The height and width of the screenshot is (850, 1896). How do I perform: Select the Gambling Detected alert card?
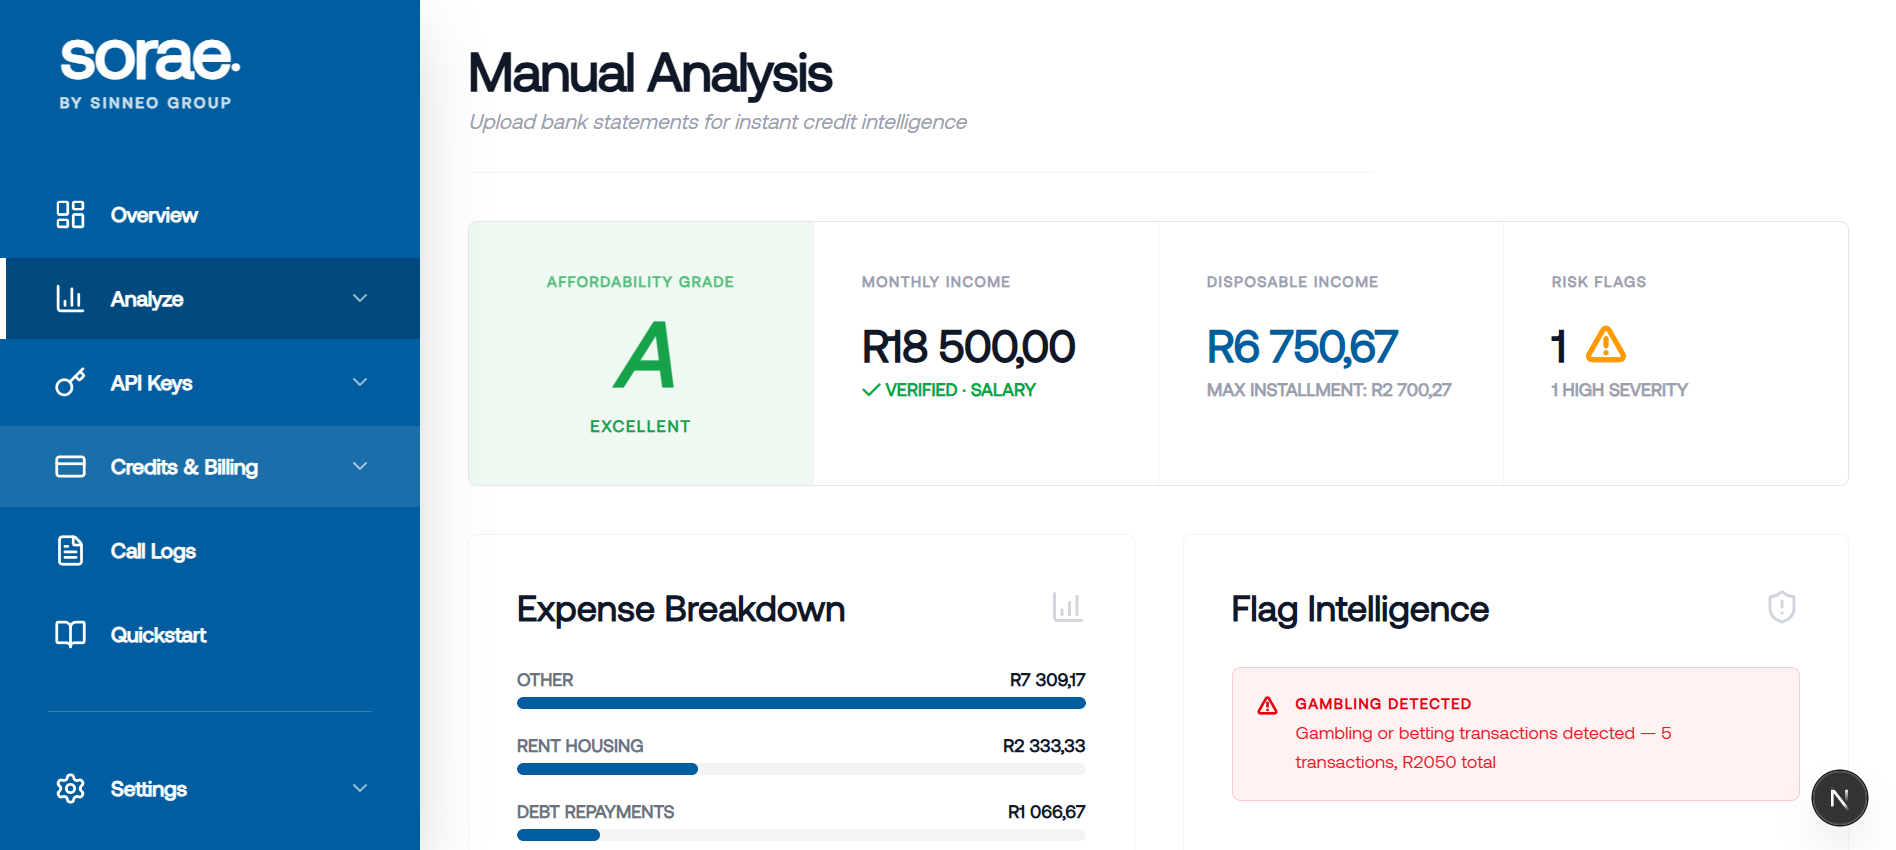pos(1514,734)
